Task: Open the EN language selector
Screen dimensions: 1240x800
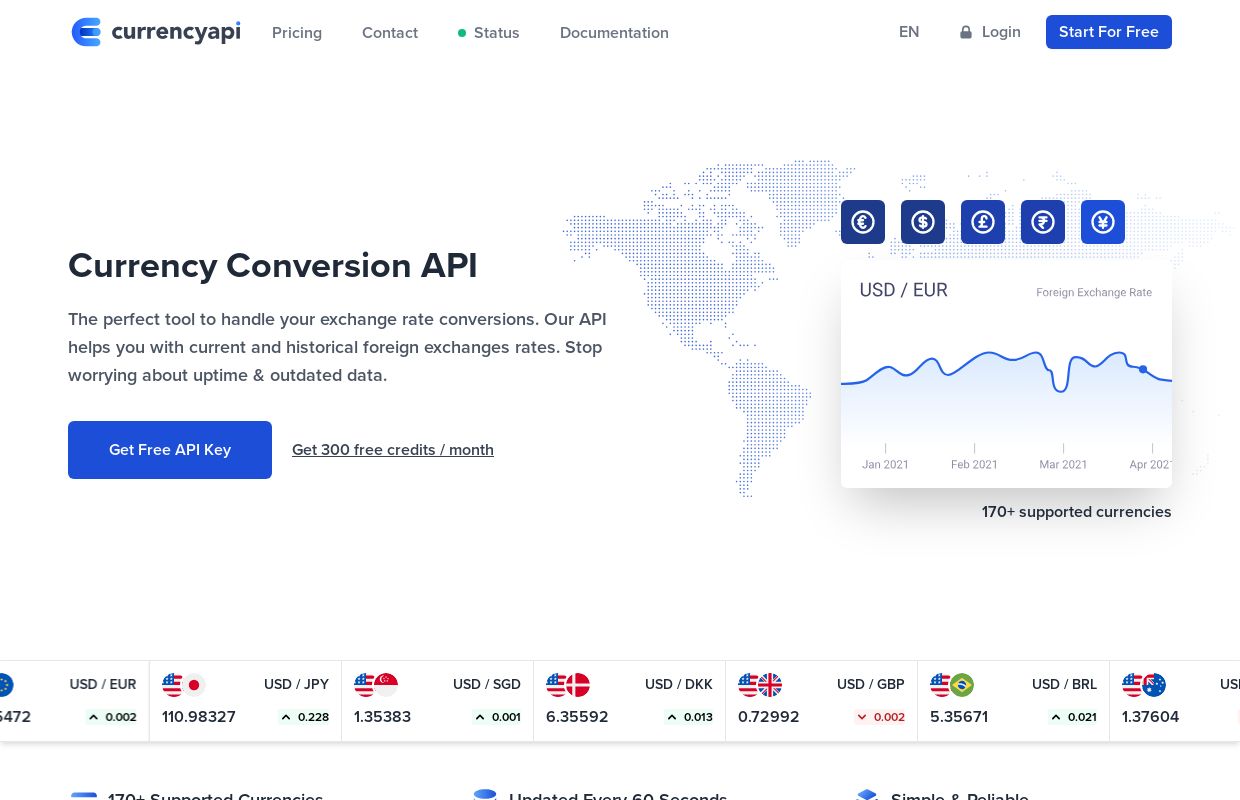Action: tap(909, 32)
